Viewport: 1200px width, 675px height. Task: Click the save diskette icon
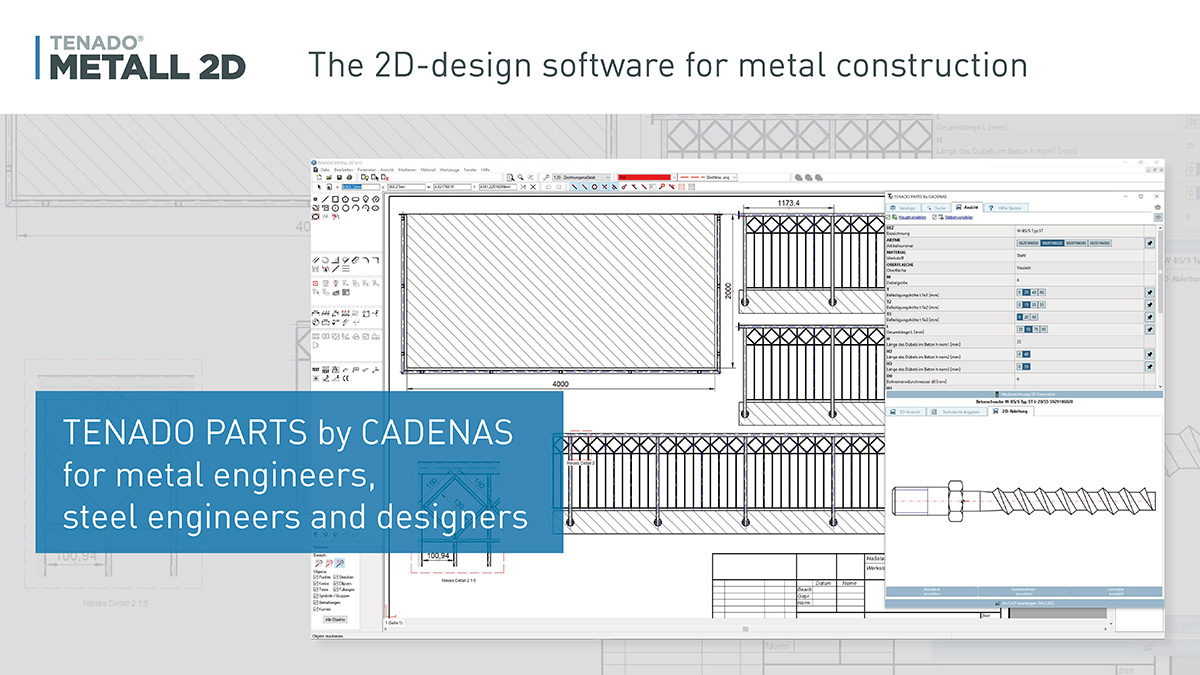(338, 177)
